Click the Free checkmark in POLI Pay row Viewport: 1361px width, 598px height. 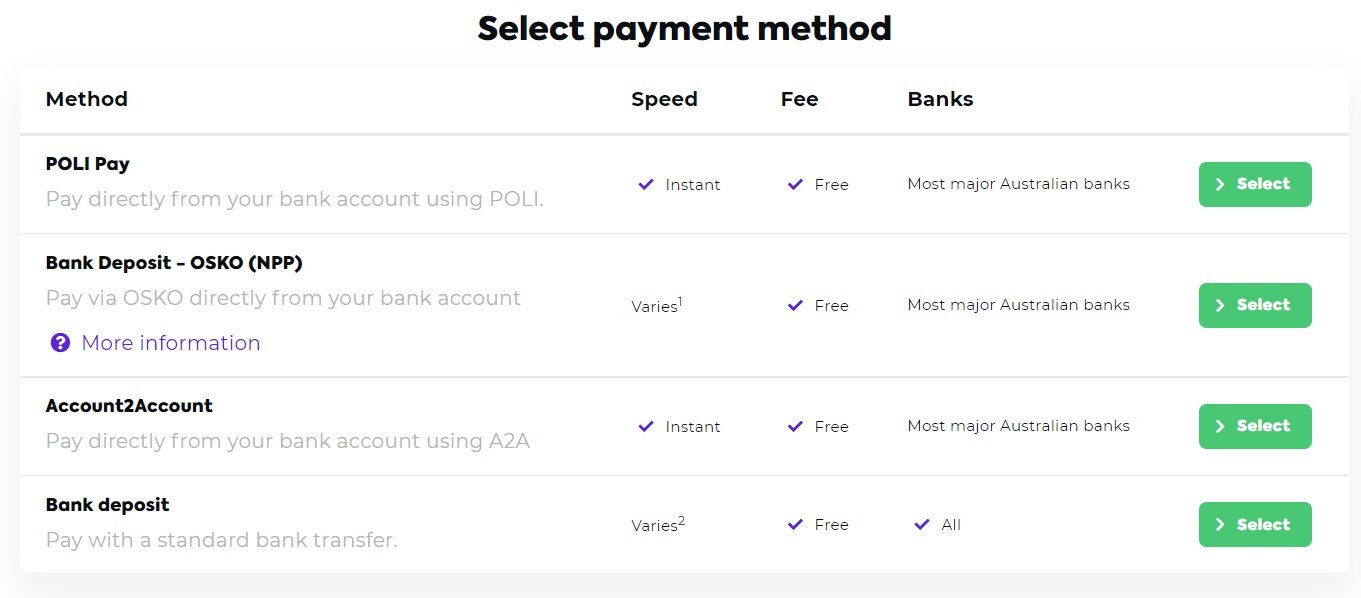795,184
